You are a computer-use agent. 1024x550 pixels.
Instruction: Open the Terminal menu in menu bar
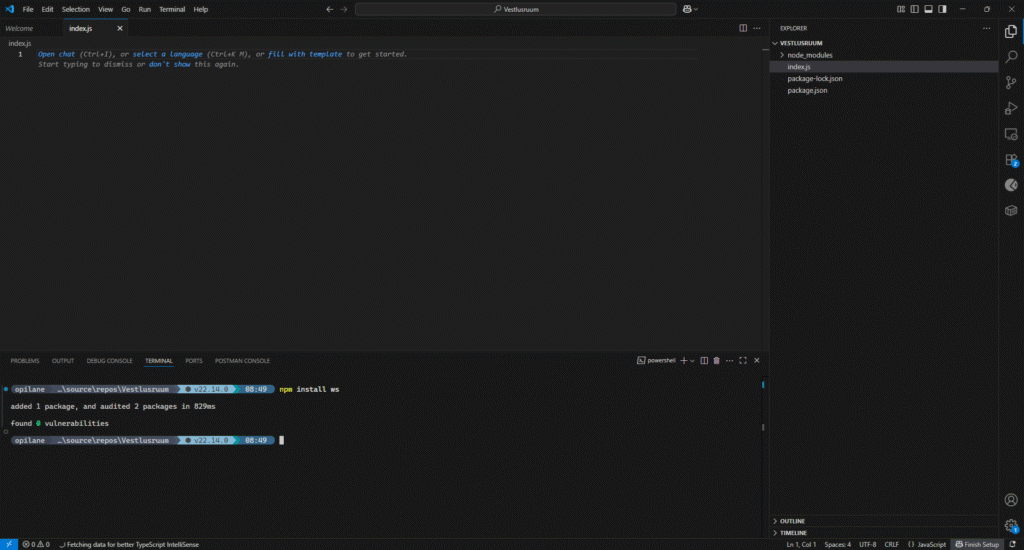[172, 9]
